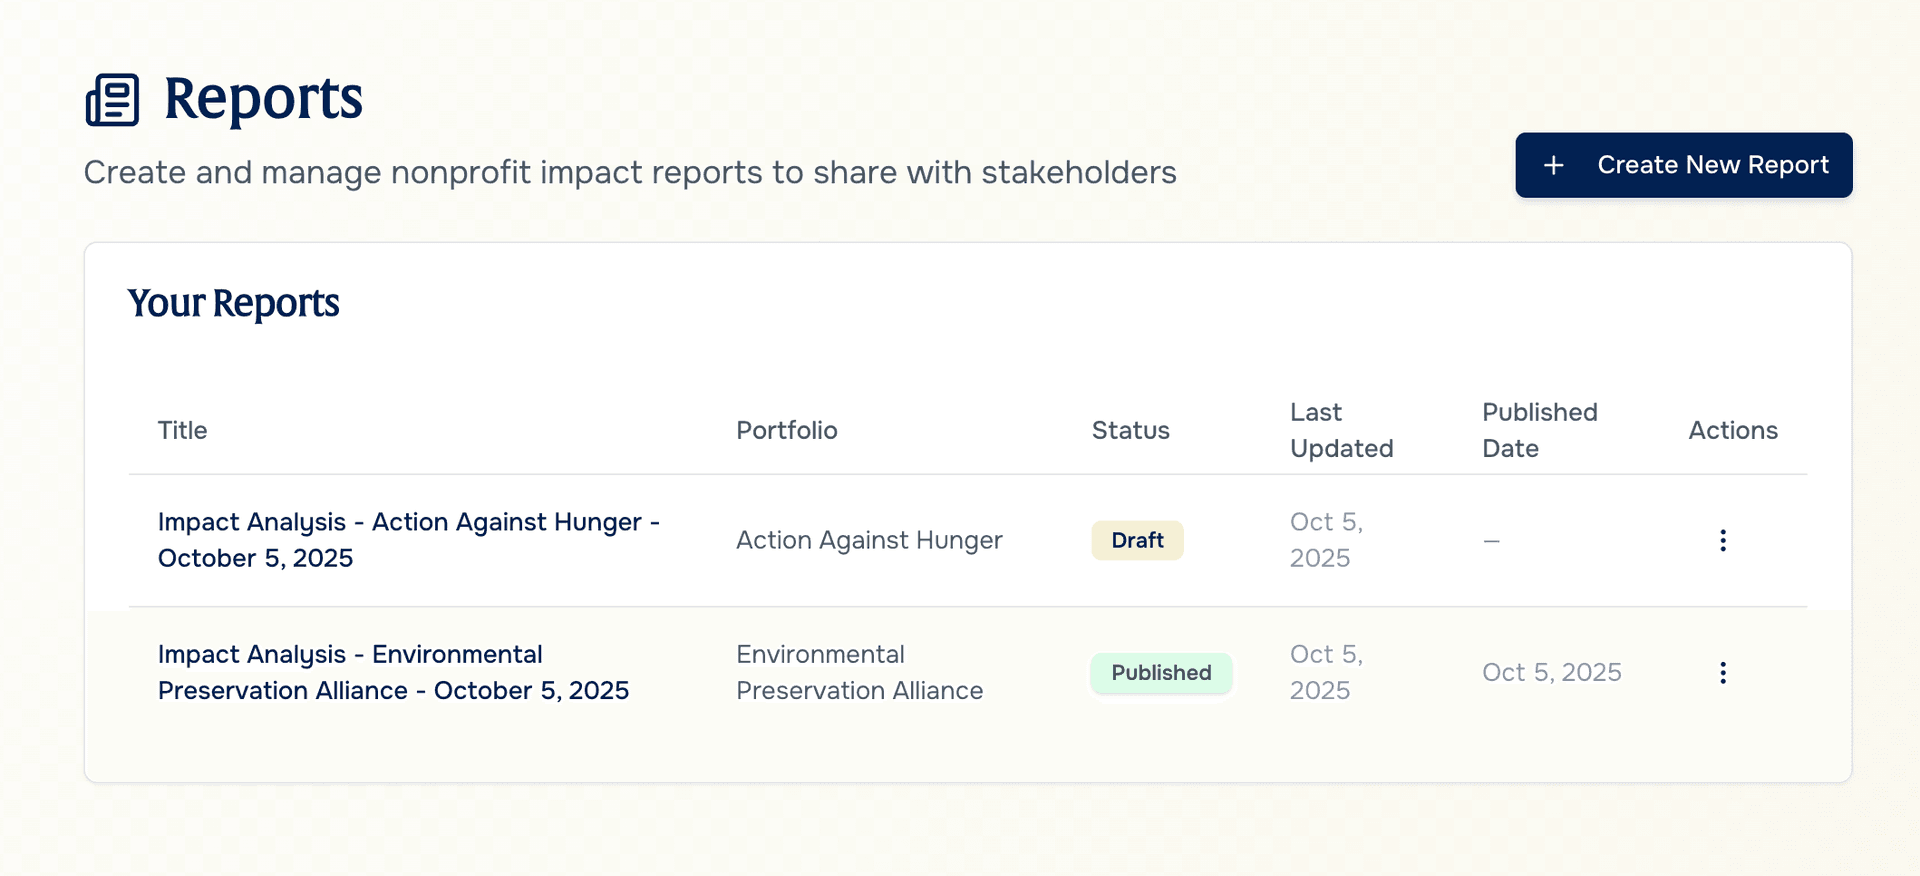This screenshot has height=876, width=1920.
Task: Click the Status column header
Action: 1130,430
